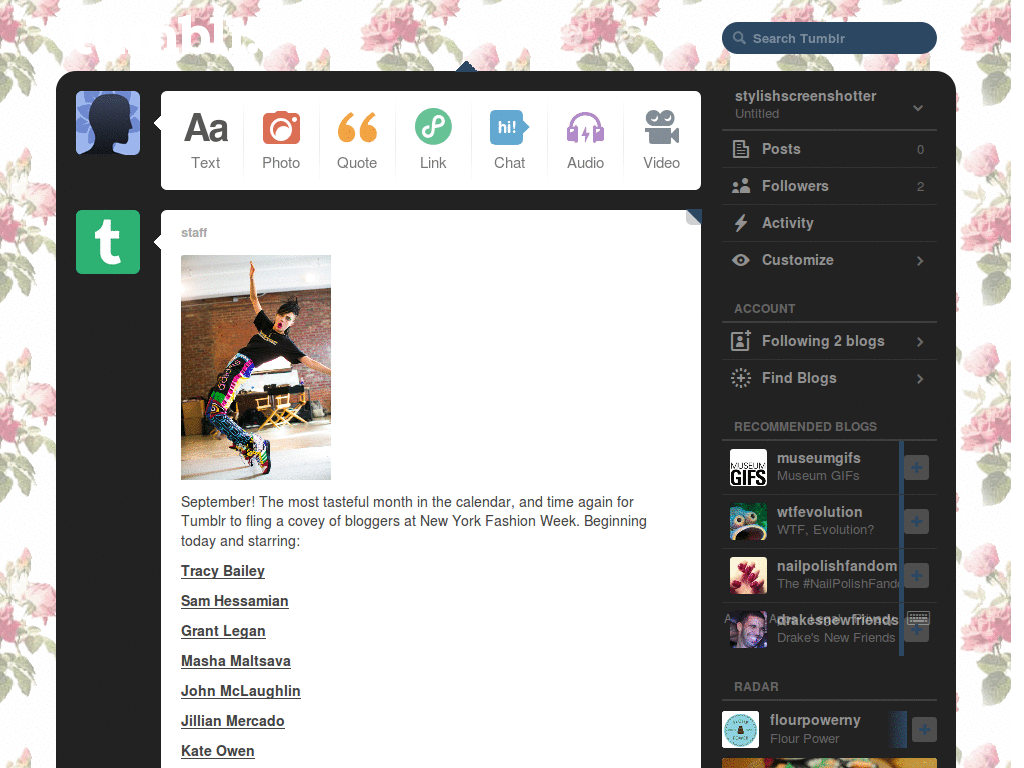Screen dimensions: 1024x768
Task: Open the wtfevolution blog thumbnail
Action: click(x=748, y=521)
